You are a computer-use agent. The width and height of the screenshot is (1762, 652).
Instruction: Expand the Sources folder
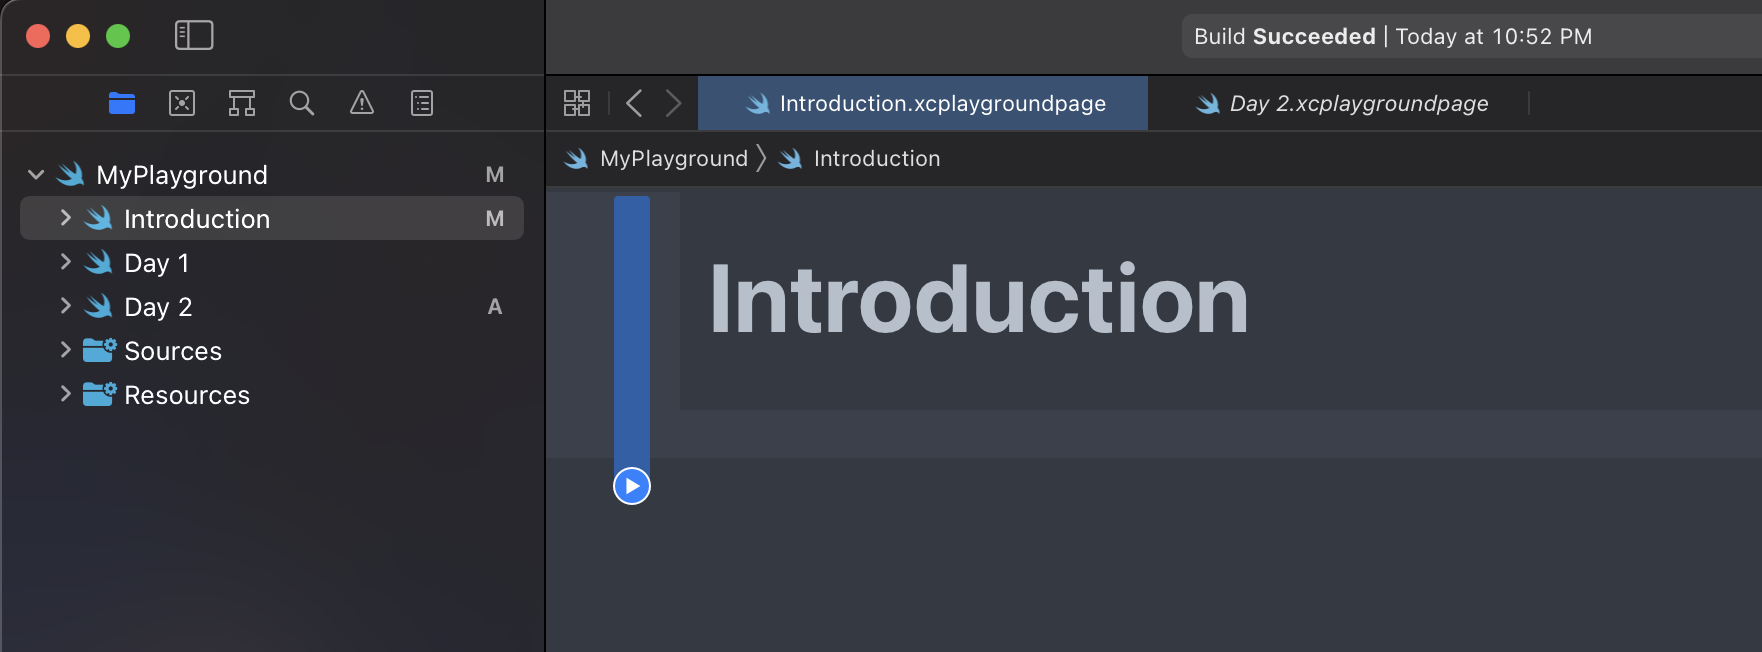click(x=65, y=350)
